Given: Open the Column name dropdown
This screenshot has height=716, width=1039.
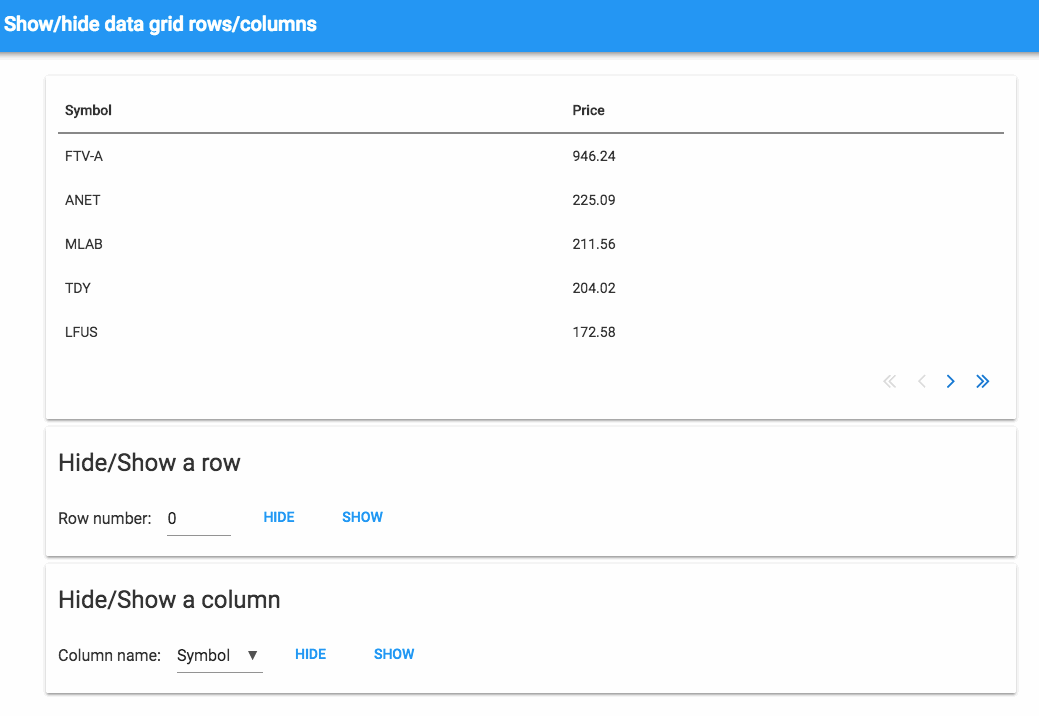Looking at the screenshot, I should [219, 656].
